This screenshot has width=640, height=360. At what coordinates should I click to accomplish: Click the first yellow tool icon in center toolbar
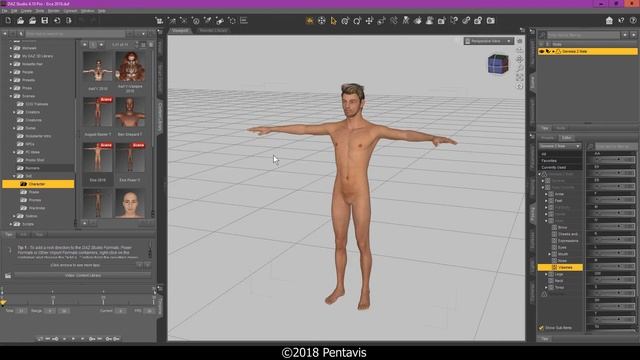[x=309, y=20]
